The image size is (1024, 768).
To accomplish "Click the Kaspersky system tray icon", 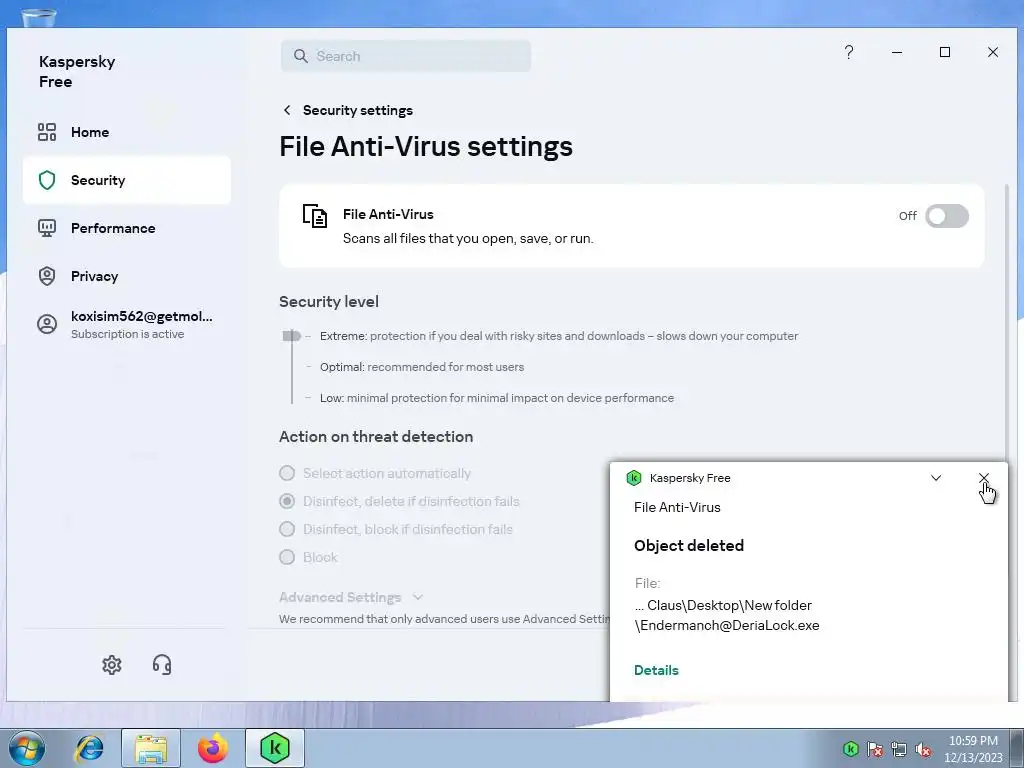I will pos(850,748).
